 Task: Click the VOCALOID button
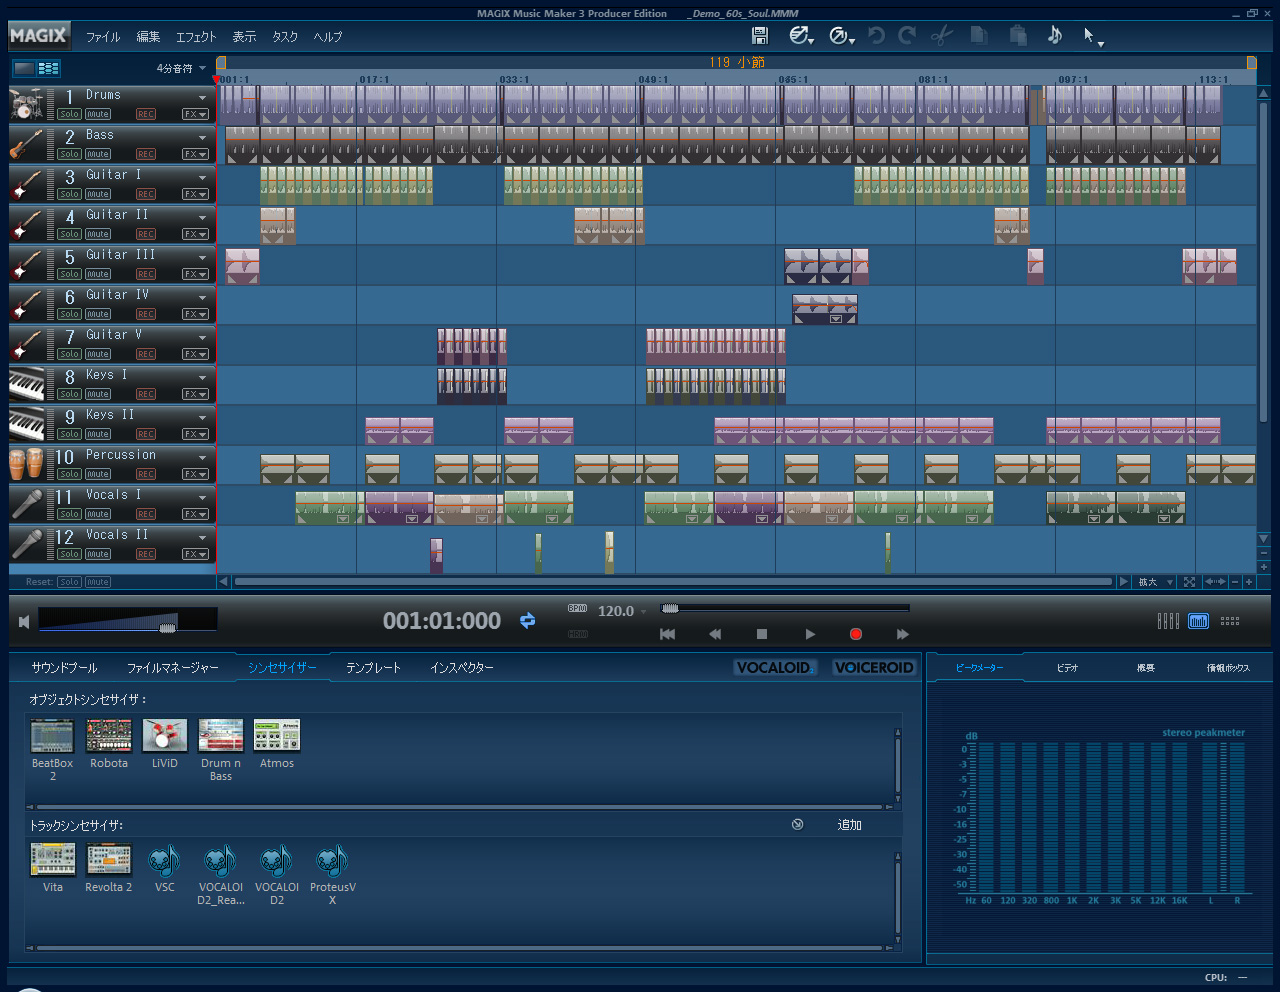775,668
